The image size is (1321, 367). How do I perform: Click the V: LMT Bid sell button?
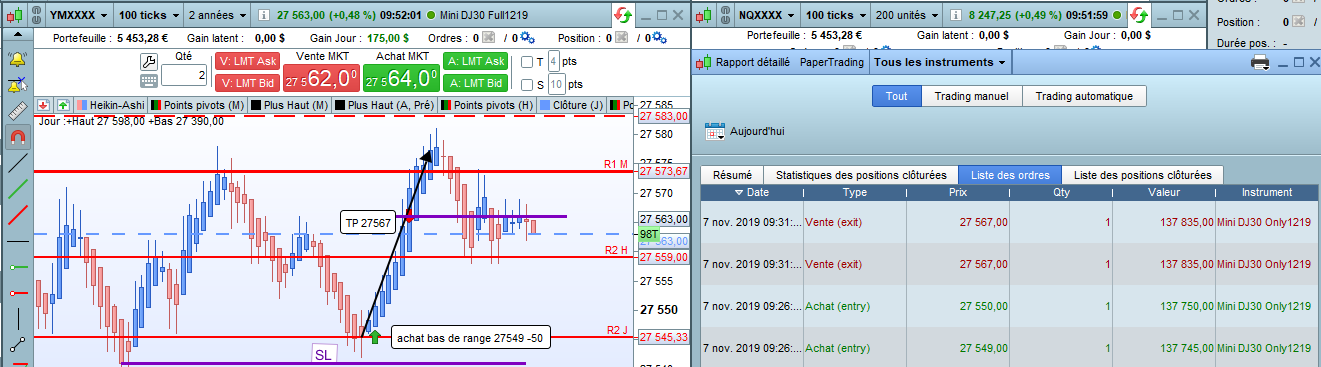[248, 82]
